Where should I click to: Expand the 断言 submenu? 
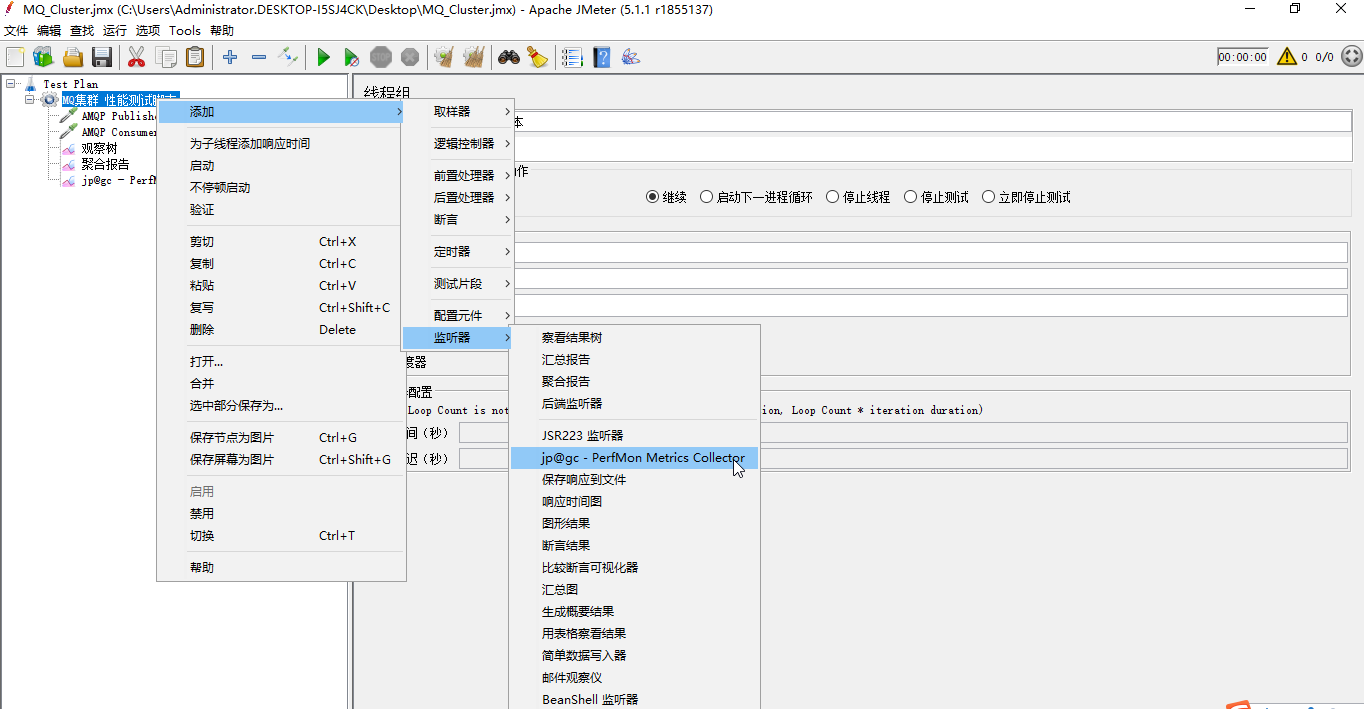coord(458,219)
